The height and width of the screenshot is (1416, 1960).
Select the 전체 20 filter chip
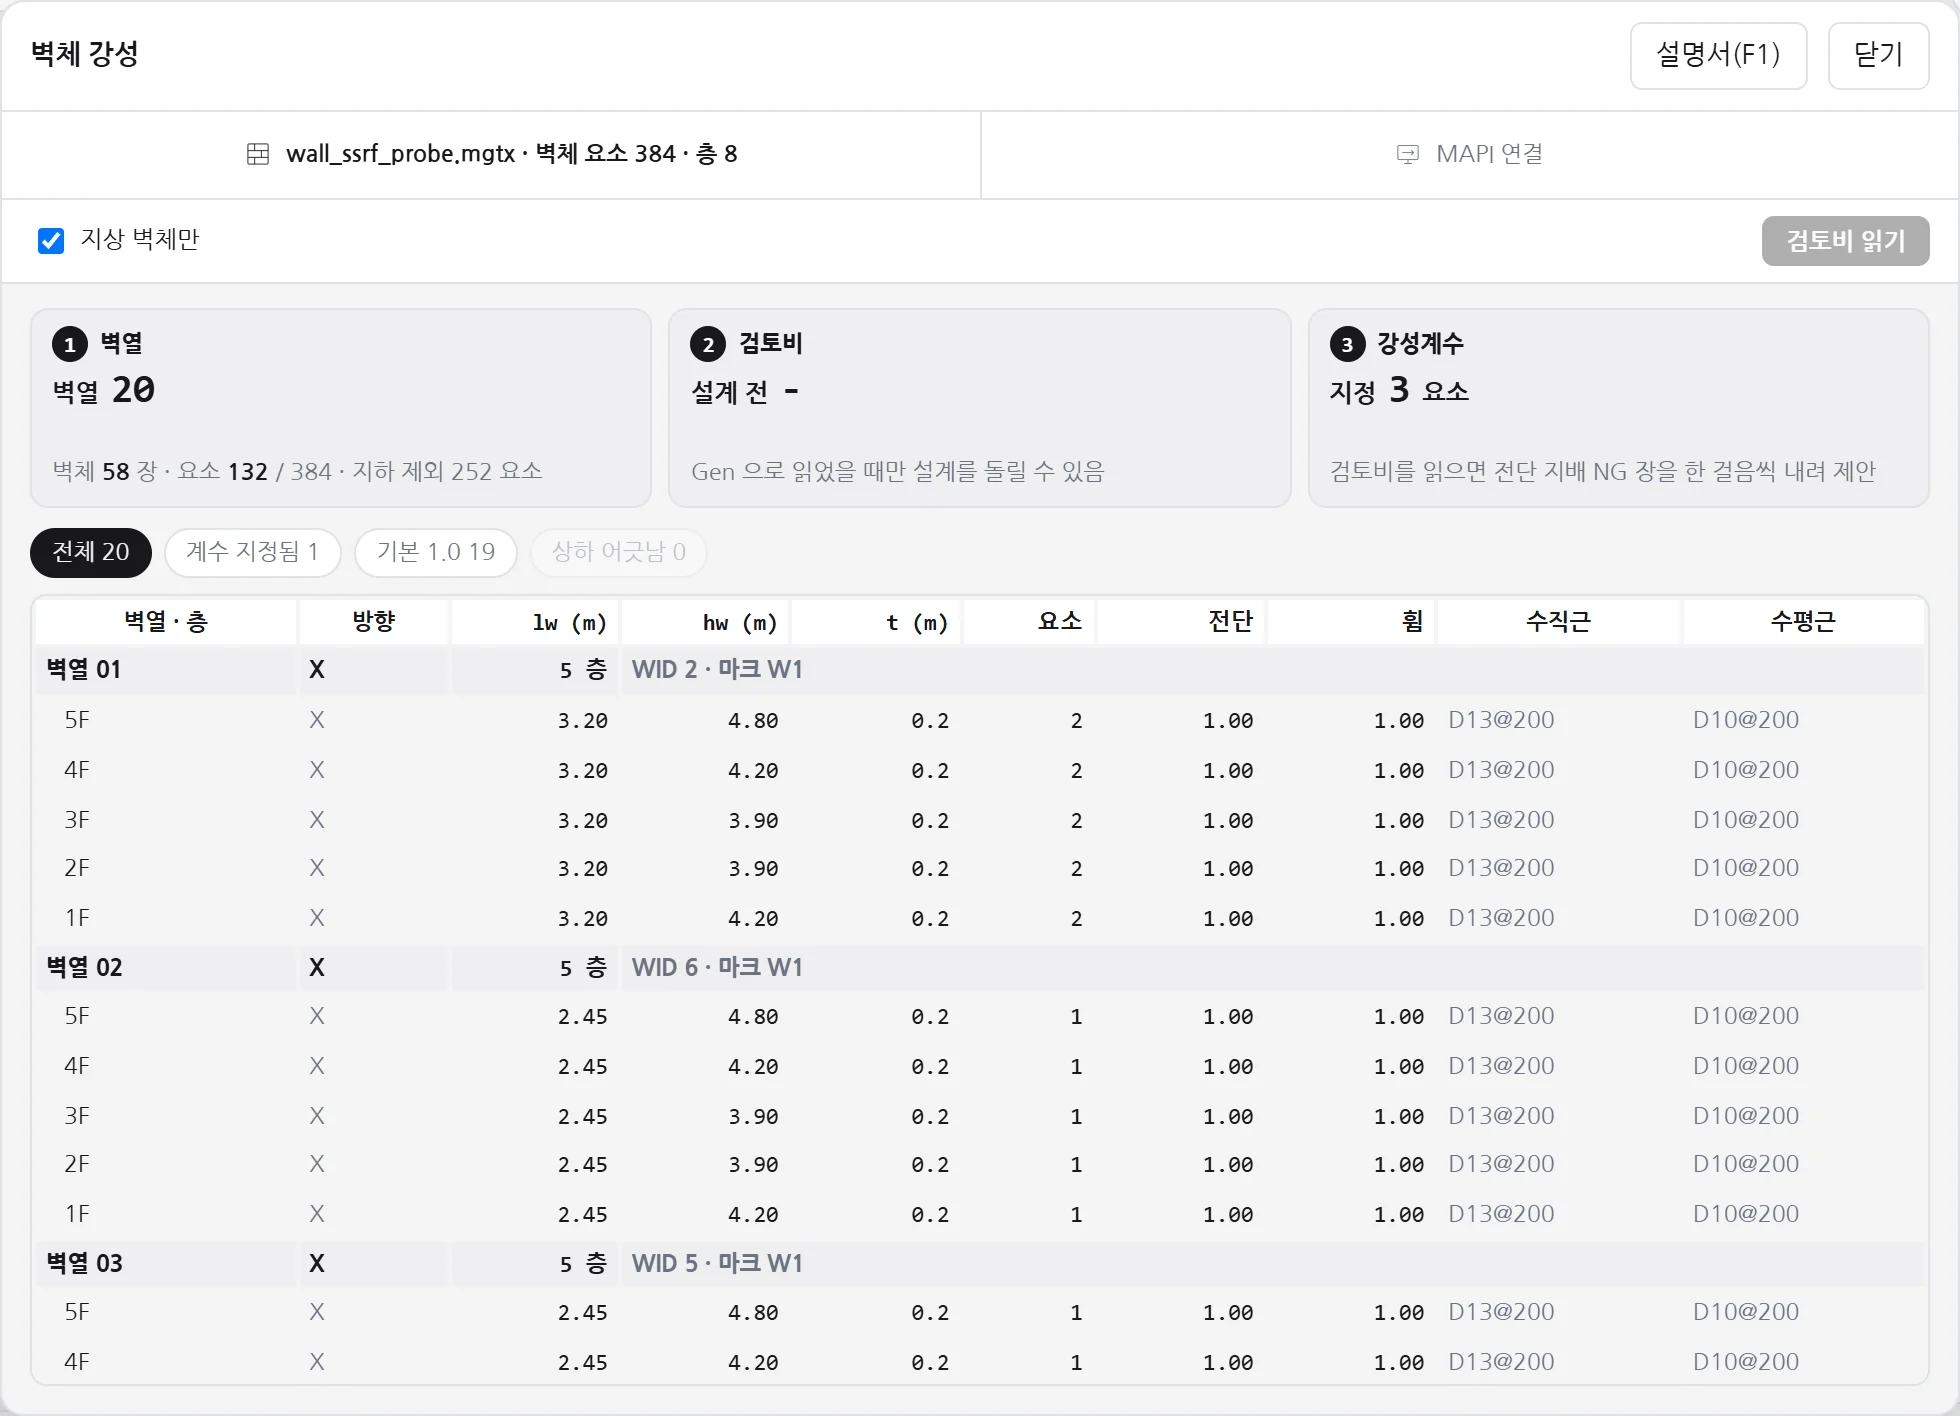[x=91, y=552]
